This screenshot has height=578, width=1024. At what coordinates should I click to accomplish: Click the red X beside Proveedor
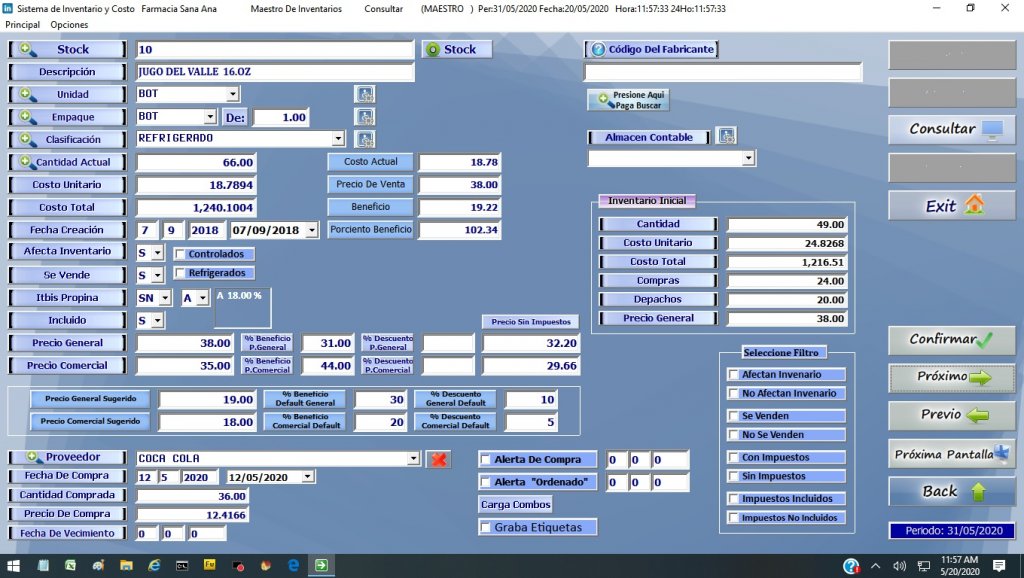438,459
